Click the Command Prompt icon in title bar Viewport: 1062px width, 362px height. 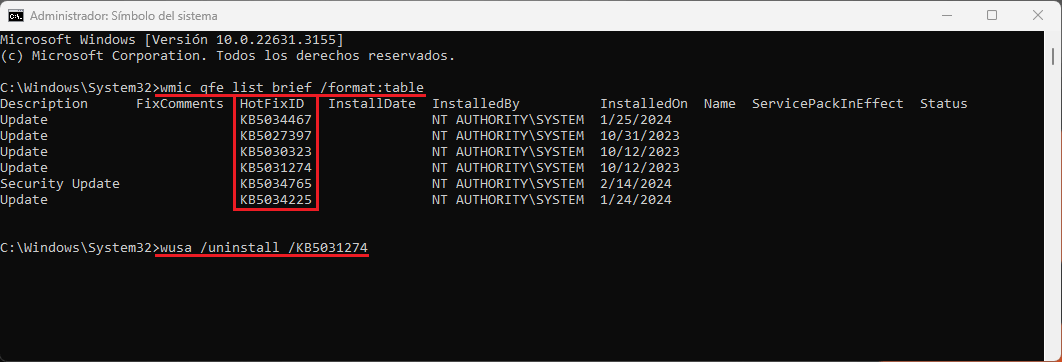(16, 15)
